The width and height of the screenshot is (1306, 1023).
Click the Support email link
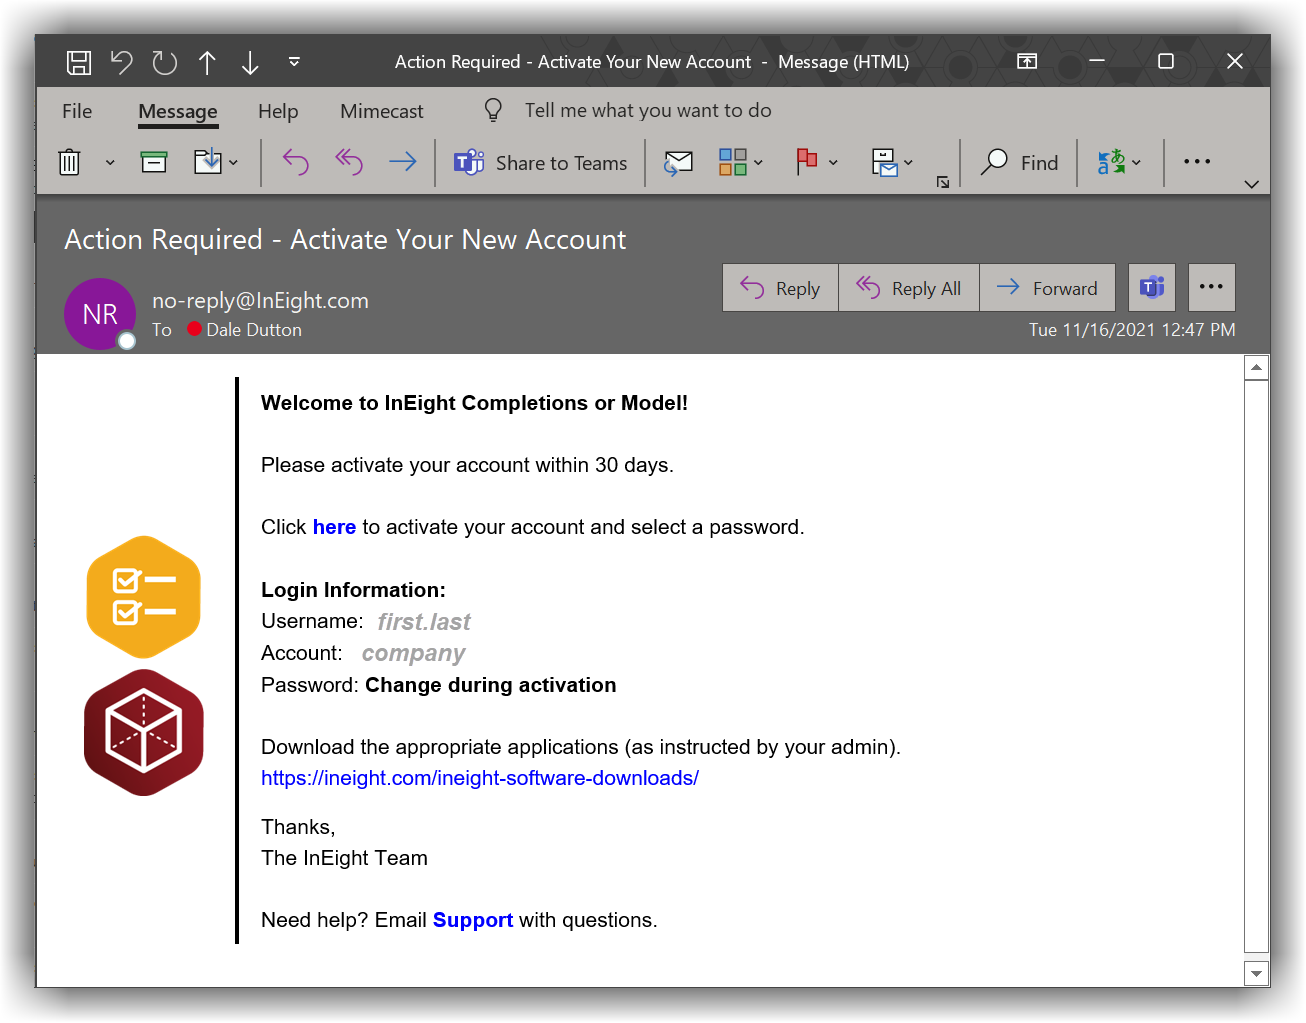point(473,920)
